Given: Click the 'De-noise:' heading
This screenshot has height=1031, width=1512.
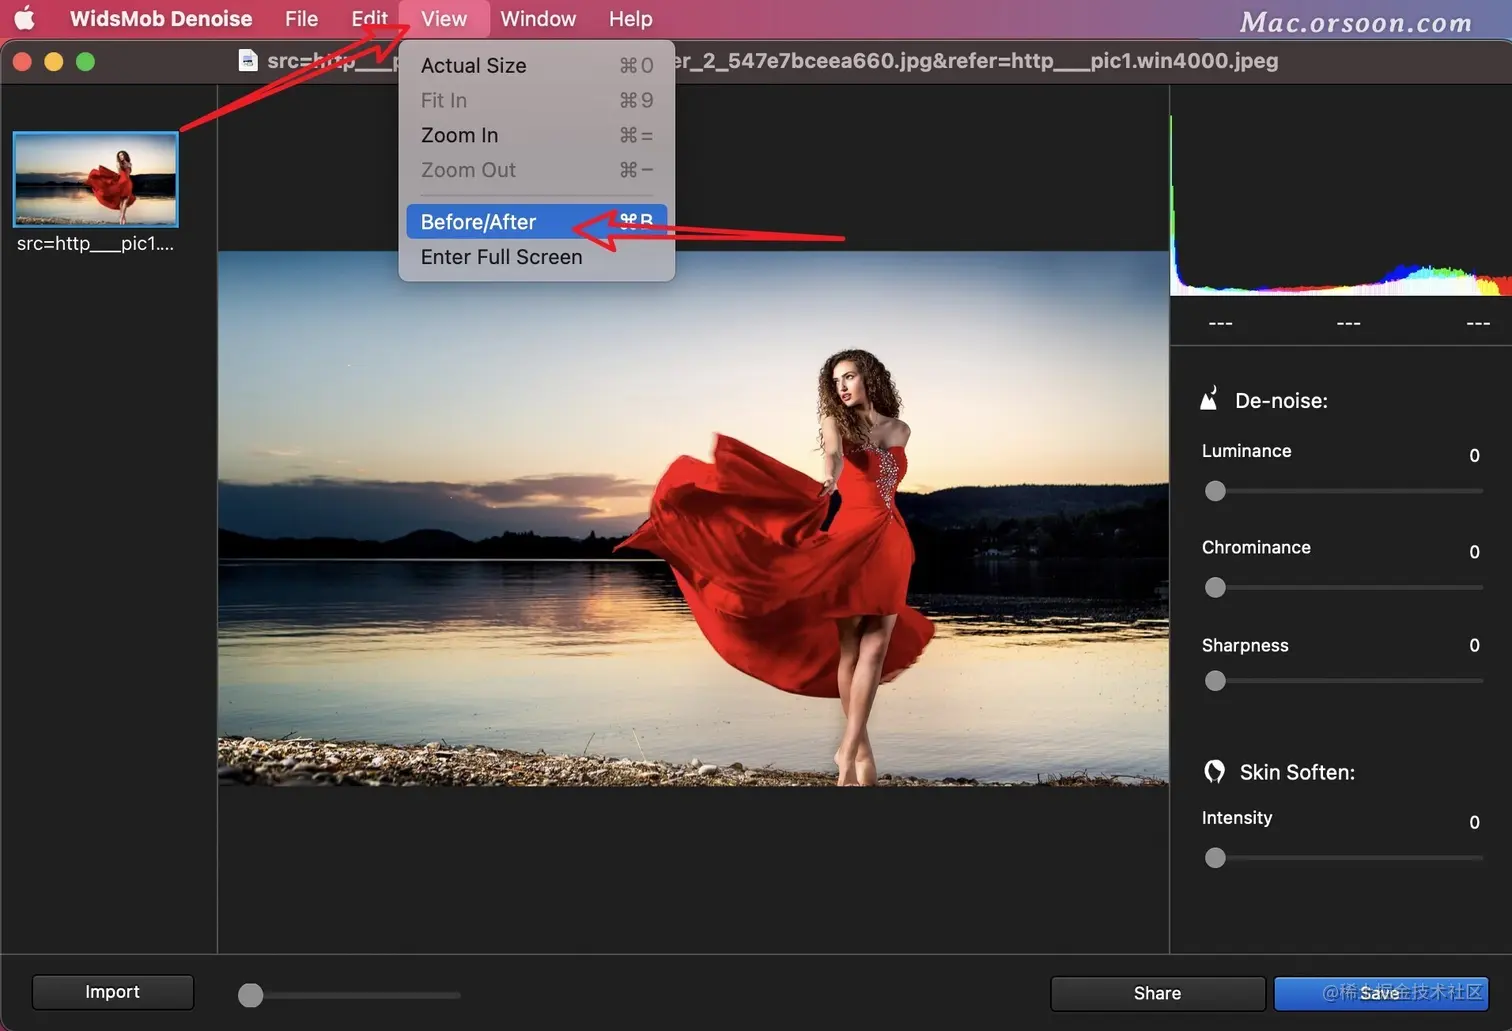Looking at the screenshot, I should point(1281,400).
